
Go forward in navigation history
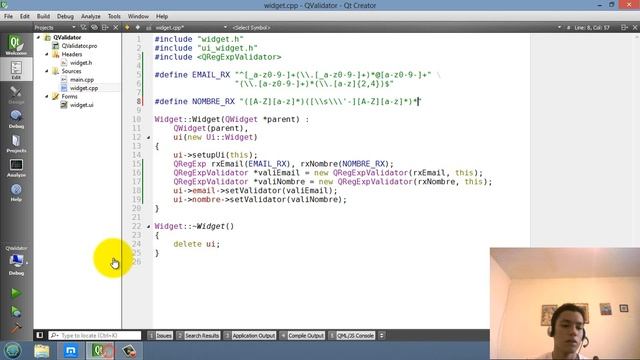pyautogui.click(x=138, y=27)
